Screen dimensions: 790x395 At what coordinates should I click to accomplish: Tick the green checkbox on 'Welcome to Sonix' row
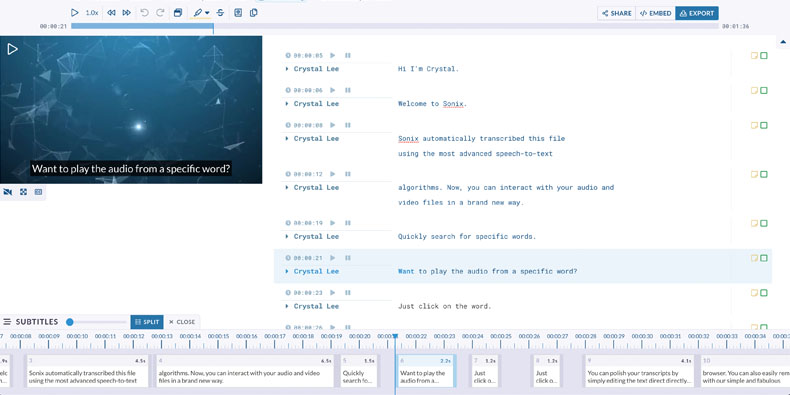(x=764, y=90)
